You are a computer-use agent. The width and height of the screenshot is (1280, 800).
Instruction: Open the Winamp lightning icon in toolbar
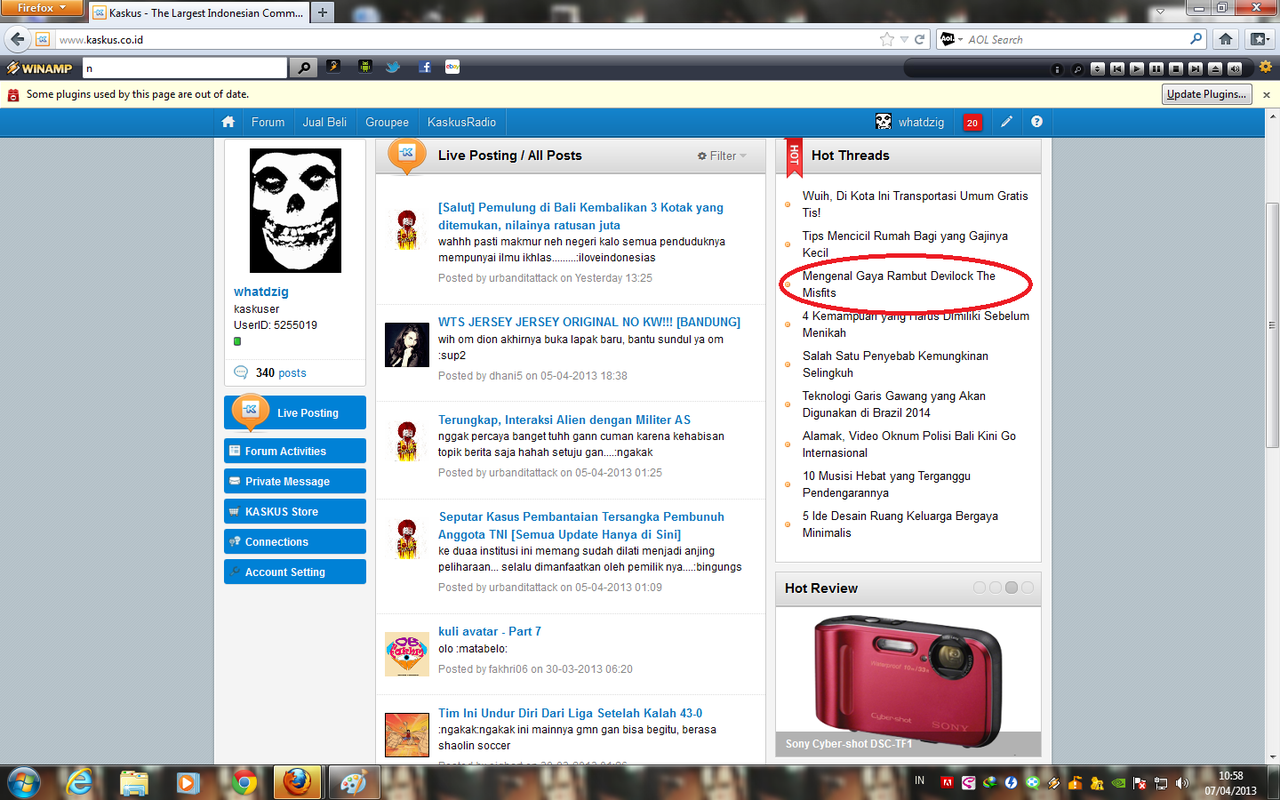(333, 67)
